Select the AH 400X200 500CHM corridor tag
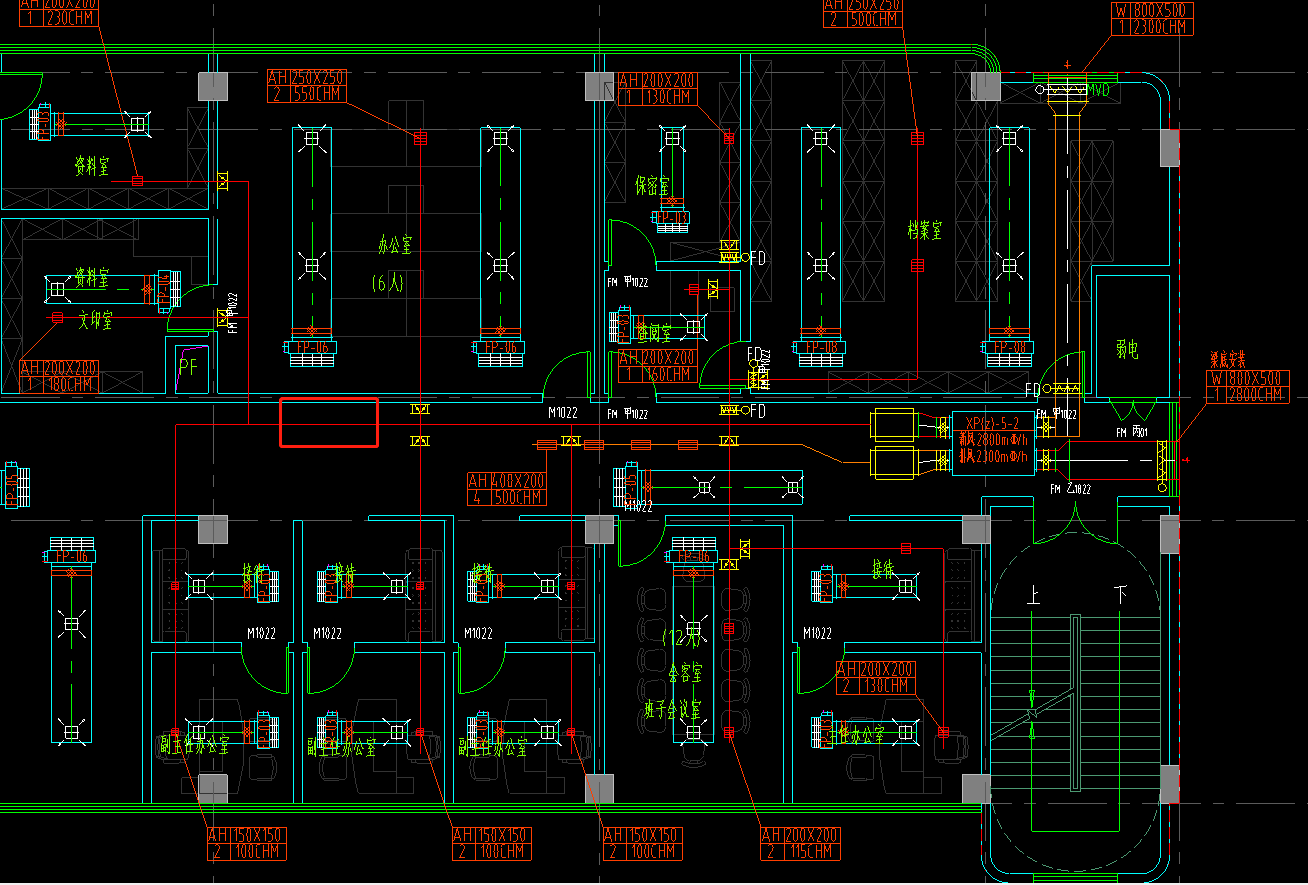Image resolution: width=1308 pixels, height=885 pixels. click(x=507, y=489)
